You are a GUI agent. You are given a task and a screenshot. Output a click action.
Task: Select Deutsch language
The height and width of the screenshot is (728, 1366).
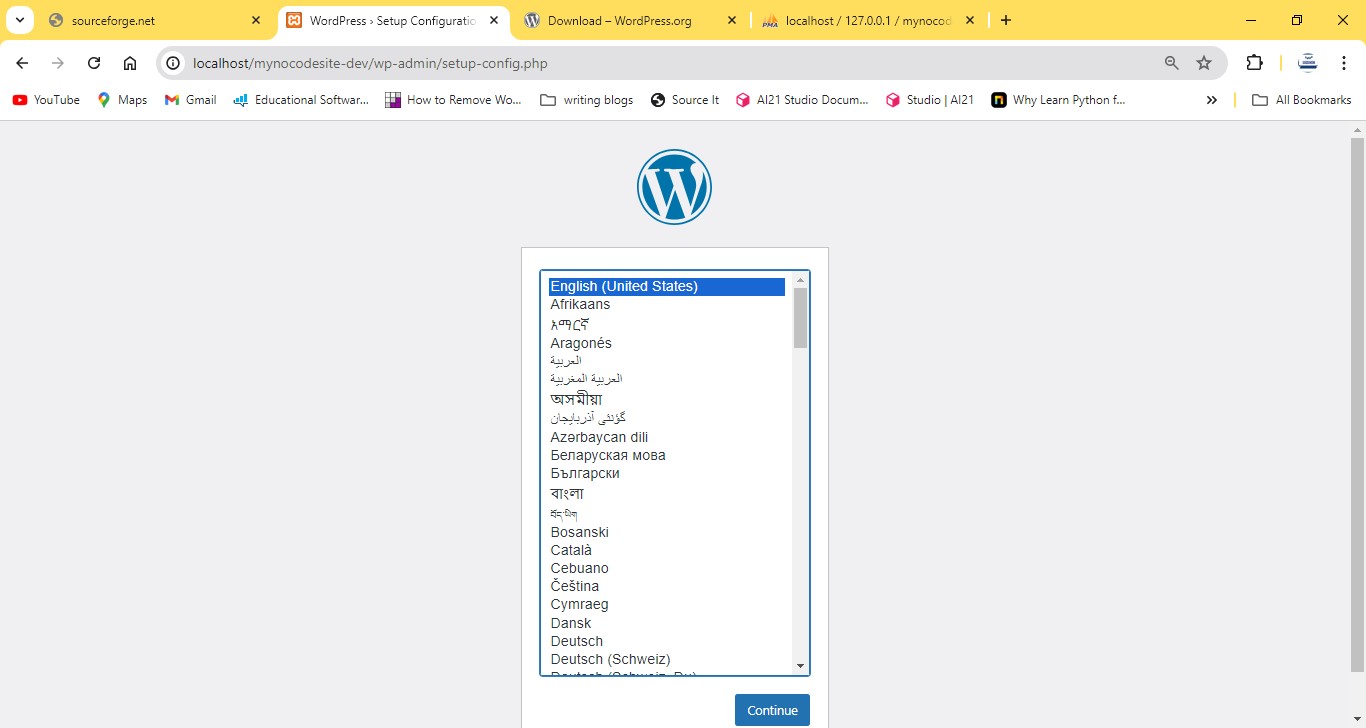667,641
